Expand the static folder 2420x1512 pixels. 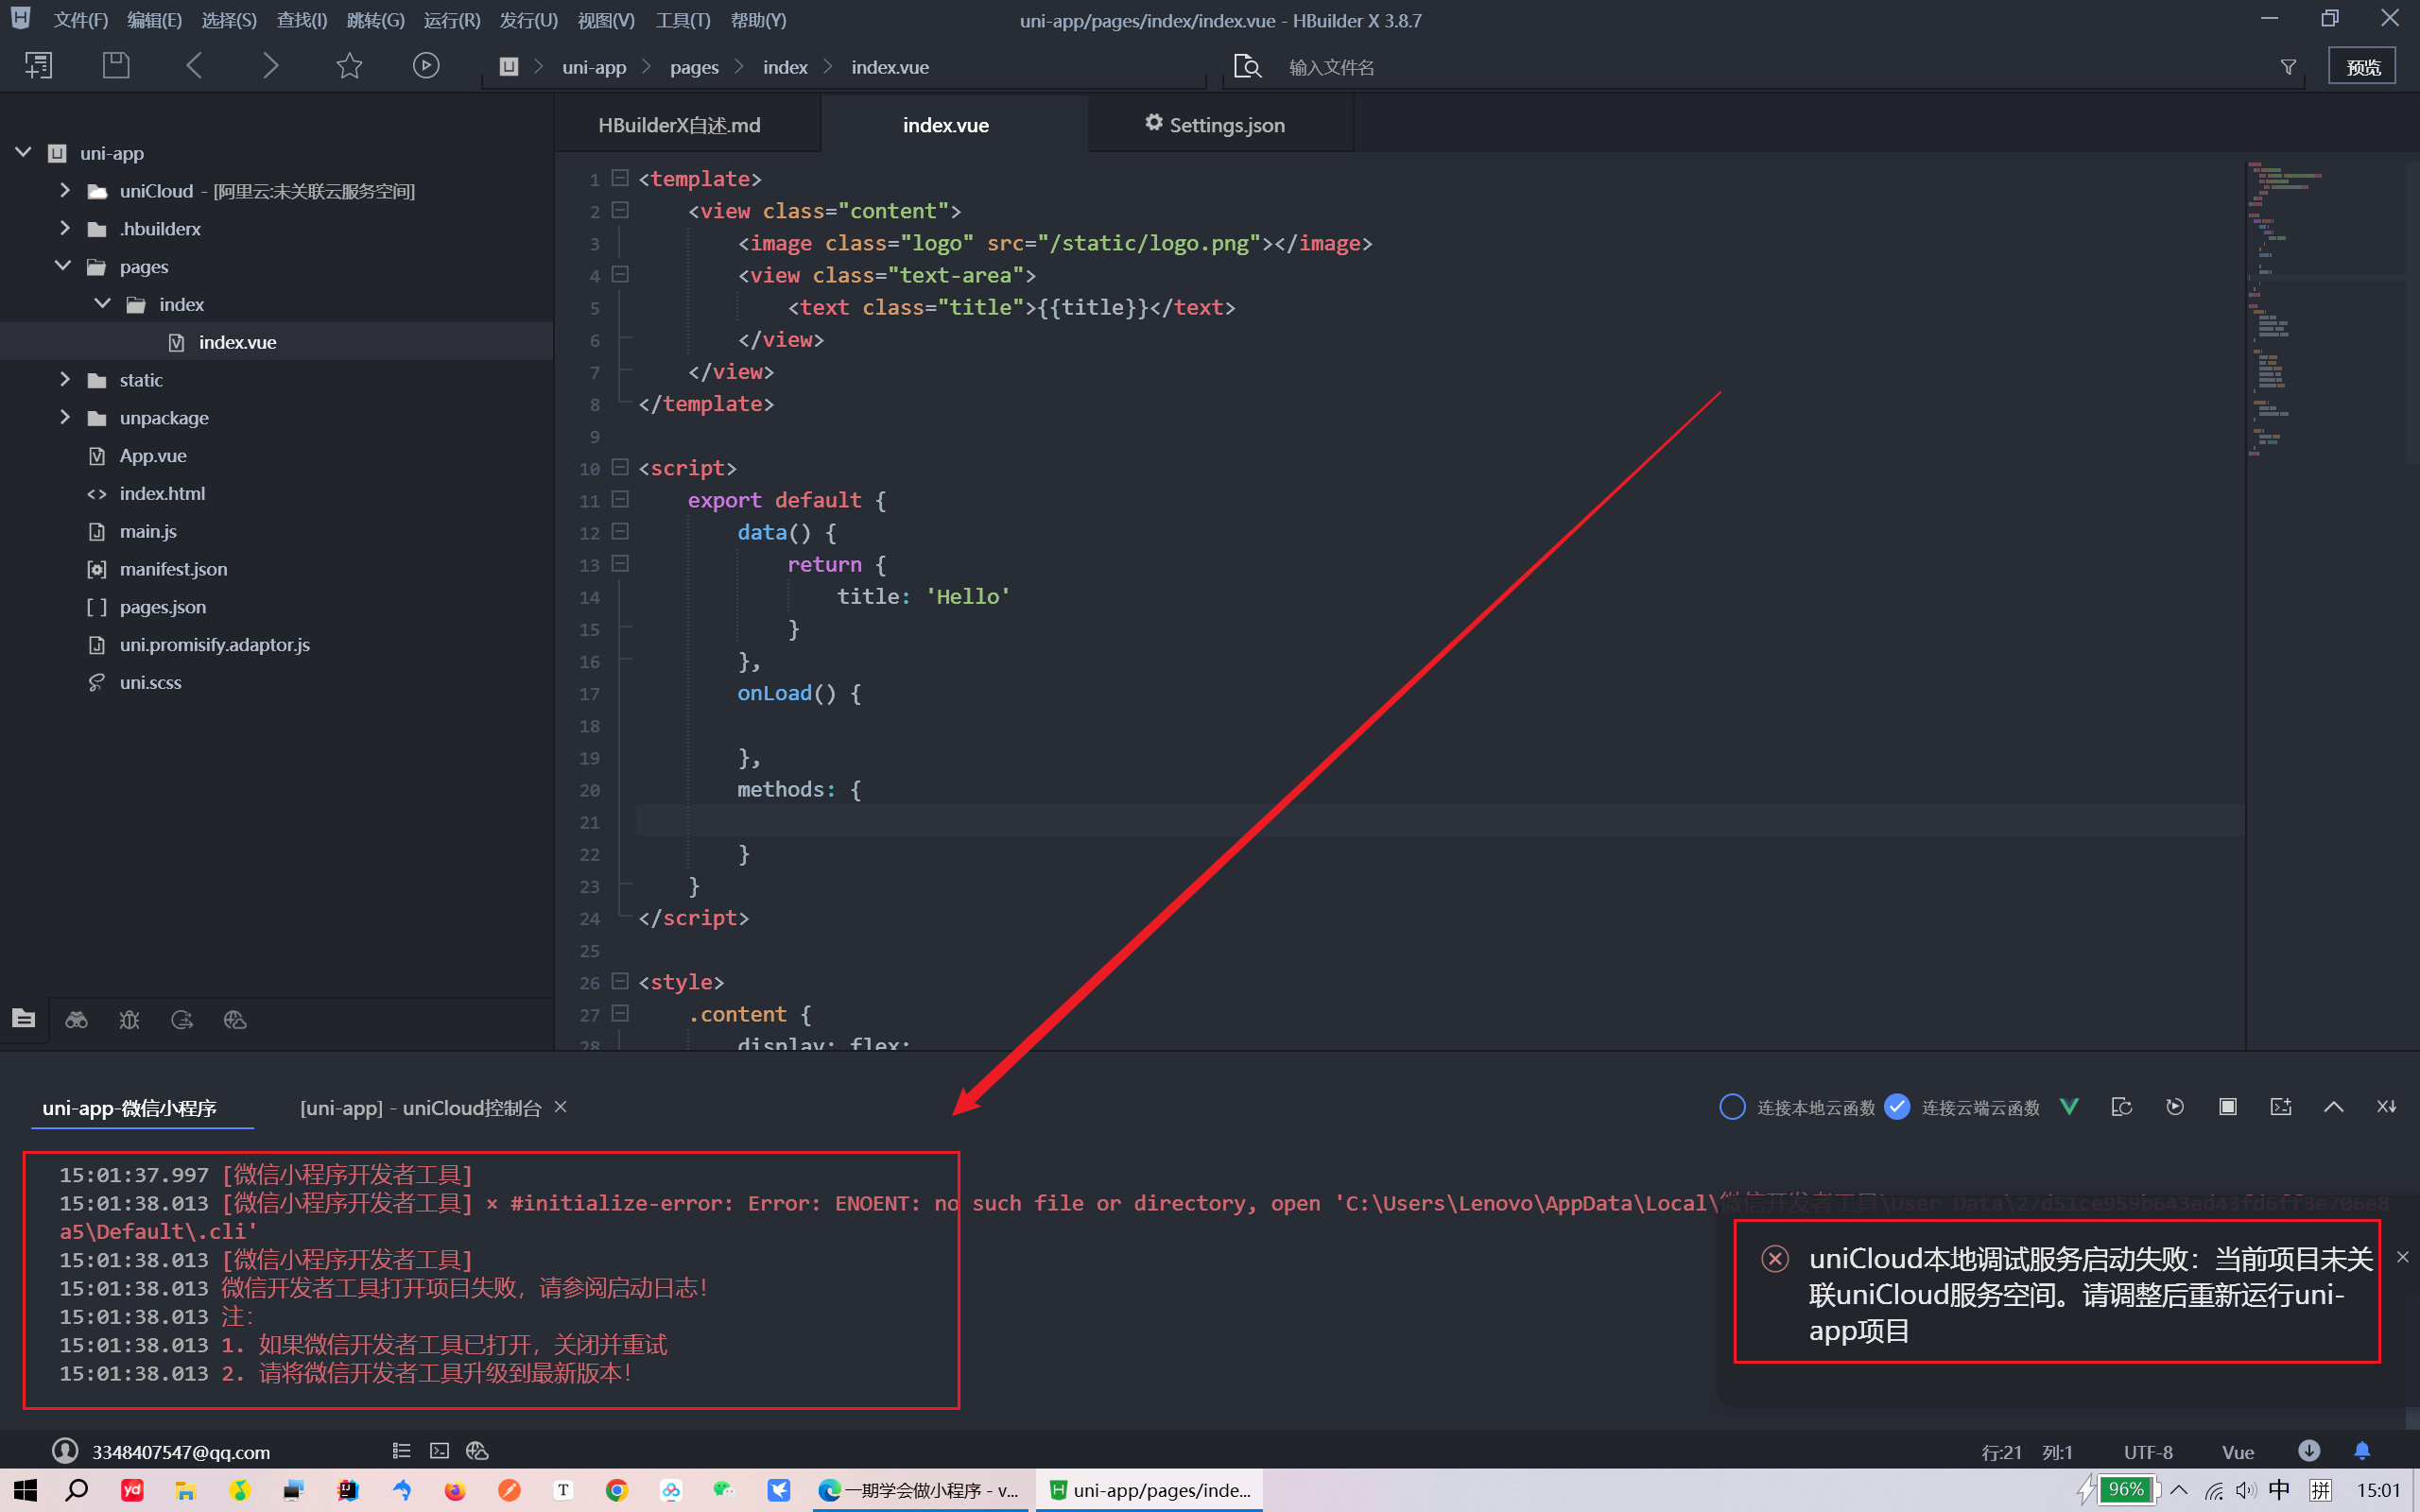(65, 379)
